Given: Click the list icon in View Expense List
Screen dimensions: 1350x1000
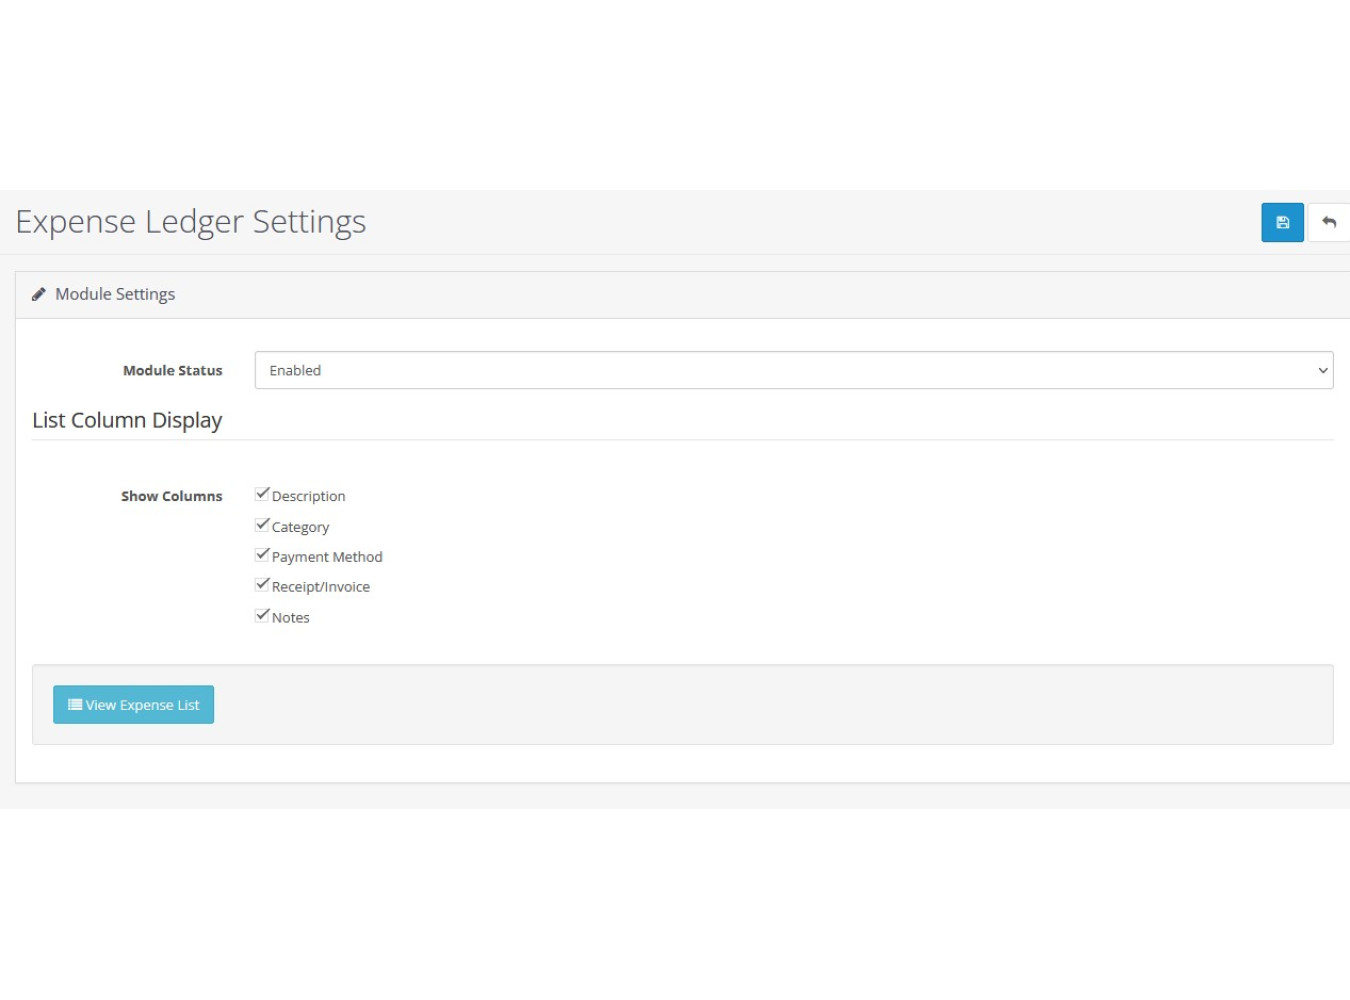Looking at the screenshot, I should (x=75, y=705).
